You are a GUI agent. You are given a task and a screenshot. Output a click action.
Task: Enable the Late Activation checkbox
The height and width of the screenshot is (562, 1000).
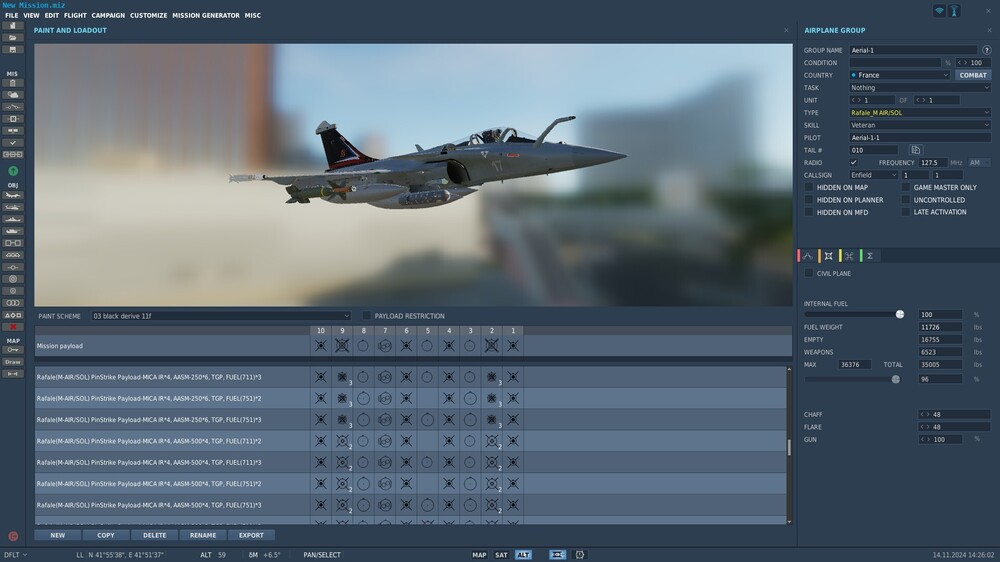(x=906, y=212)
